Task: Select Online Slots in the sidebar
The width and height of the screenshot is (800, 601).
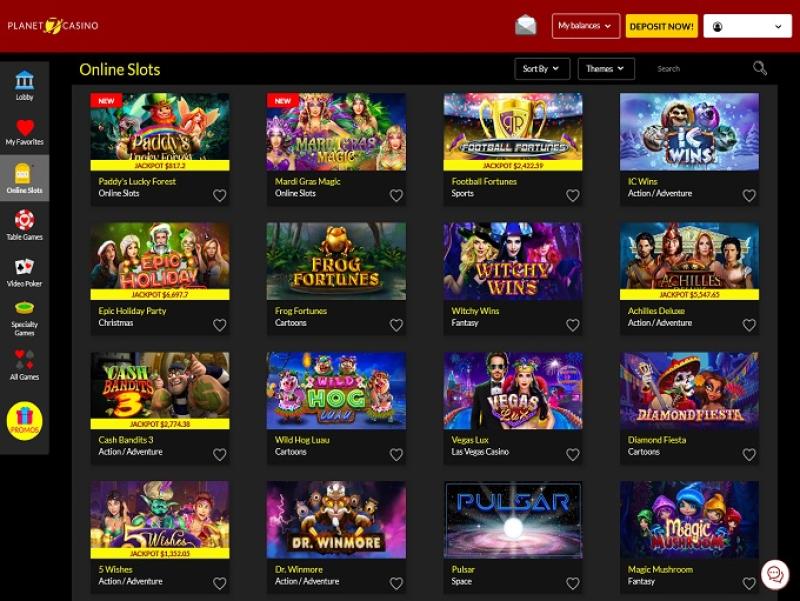Action: (x=24, y=178)
